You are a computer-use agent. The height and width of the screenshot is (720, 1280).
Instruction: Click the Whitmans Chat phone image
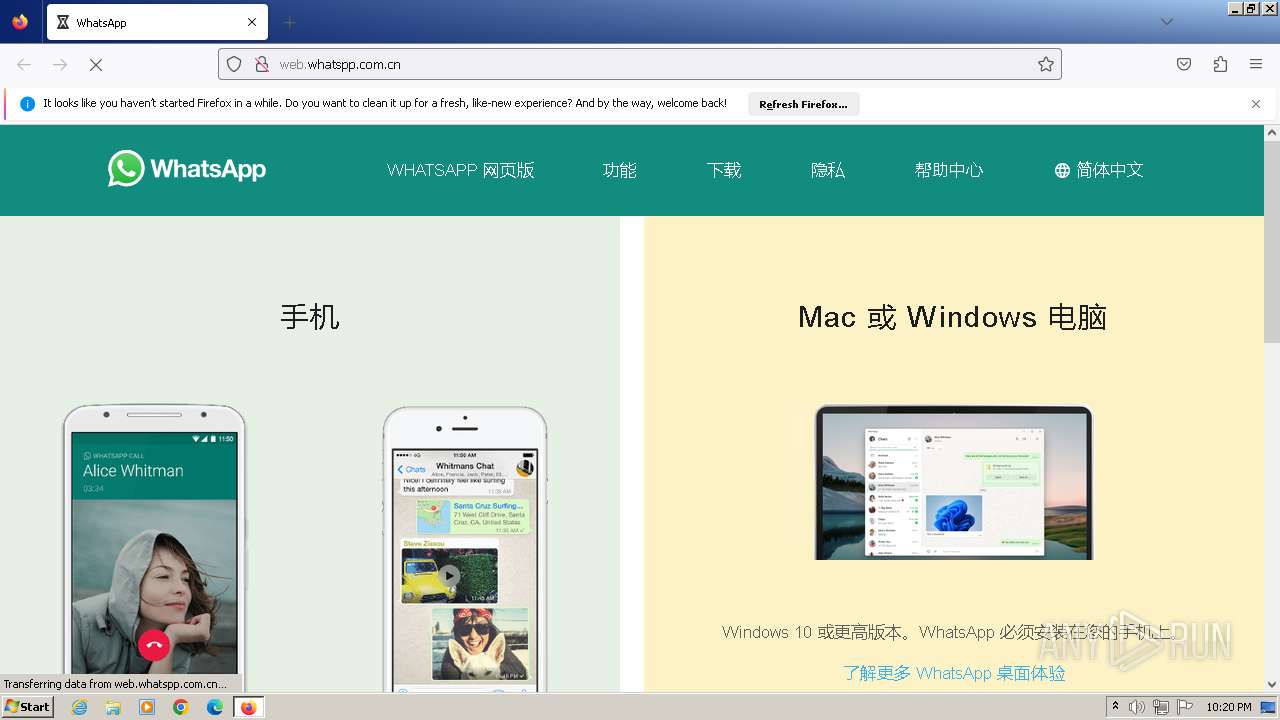[465, 548]
